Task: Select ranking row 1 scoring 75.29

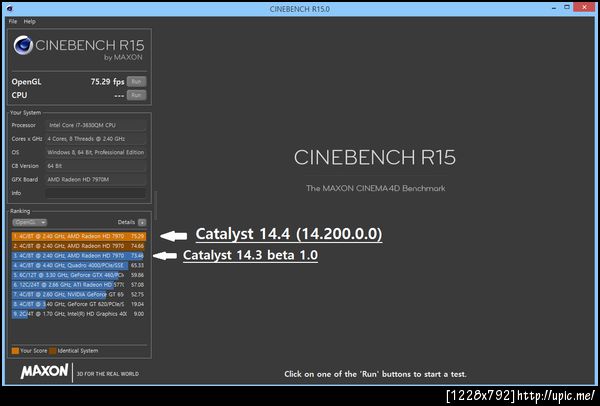Action: pos(78,236)
